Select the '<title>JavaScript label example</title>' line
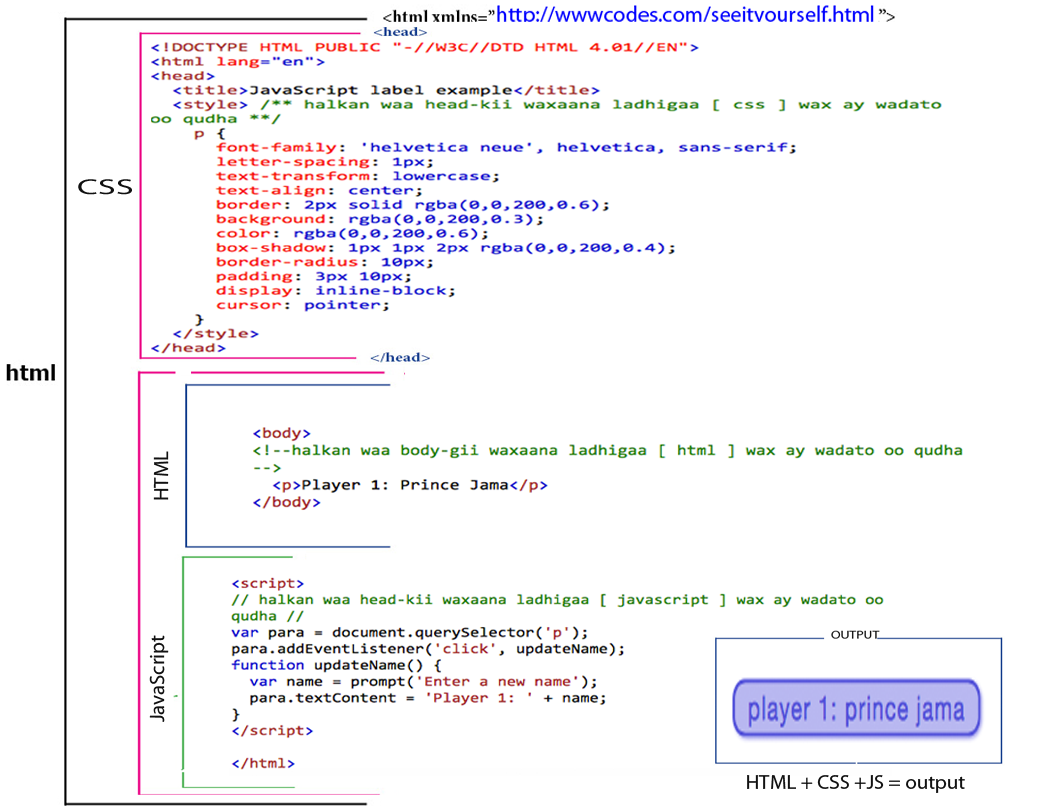Screen dimensions: 1049x806 click(x=386, y=90)
